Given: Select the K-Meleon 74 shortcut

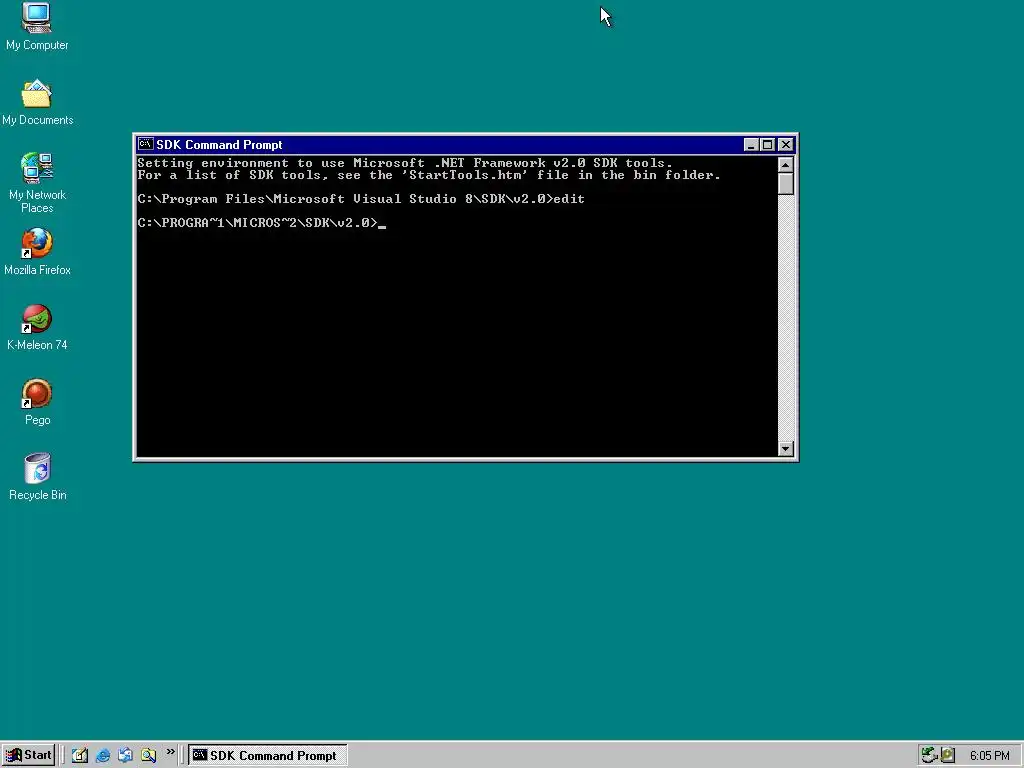Looking at the screenshot, I should [x=37, y=327].
